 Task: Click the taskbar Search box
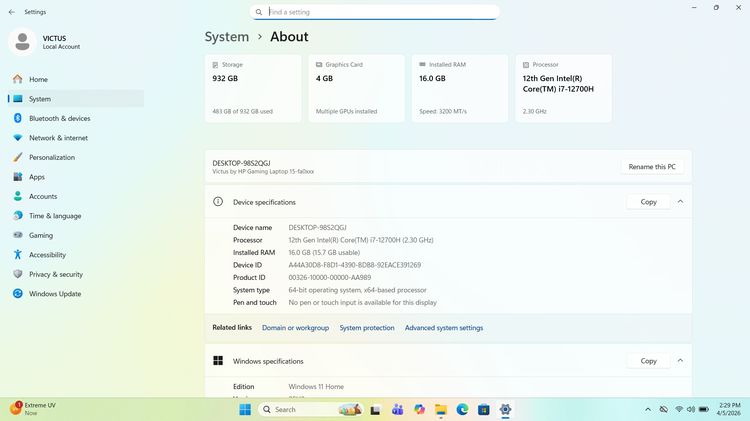(x=310, y=410)
